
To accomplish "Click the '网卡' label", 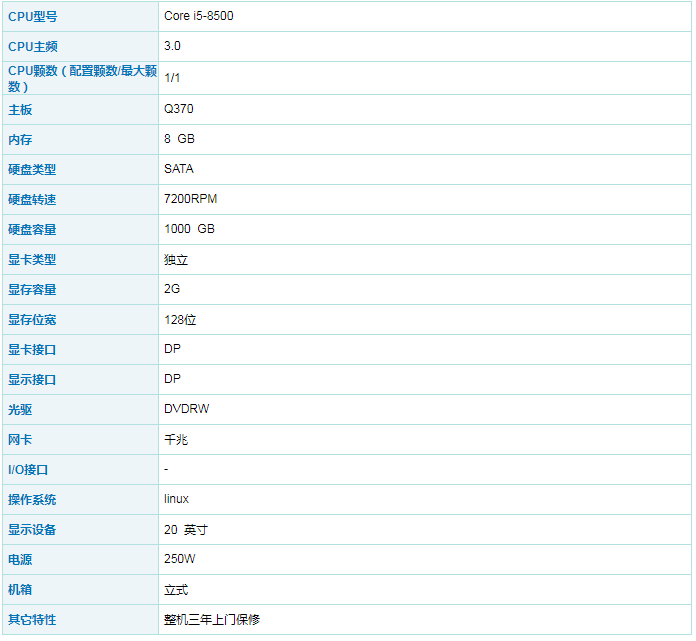I will click(20, 440).
